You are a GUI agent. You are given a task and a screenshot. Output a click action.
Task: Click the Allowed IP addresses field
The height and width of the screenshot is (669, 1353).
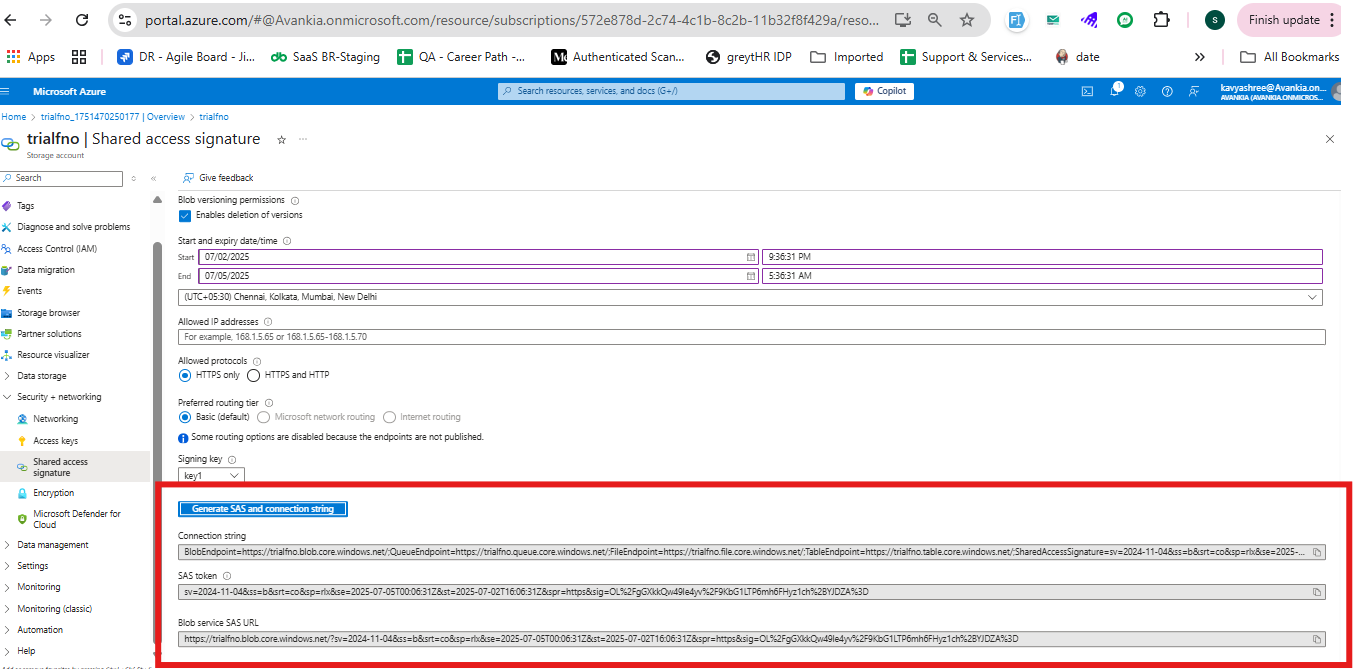[750, 337]
